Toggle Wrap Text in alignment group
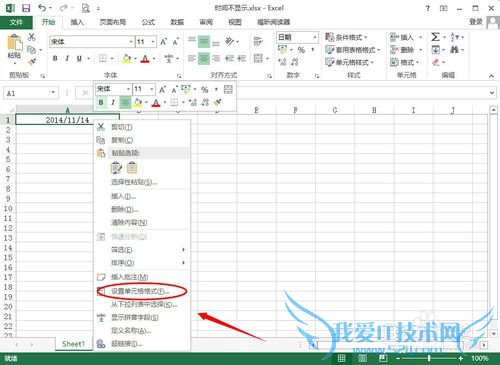500x365 pixels. pyautogui.click(x=258, y=41)
